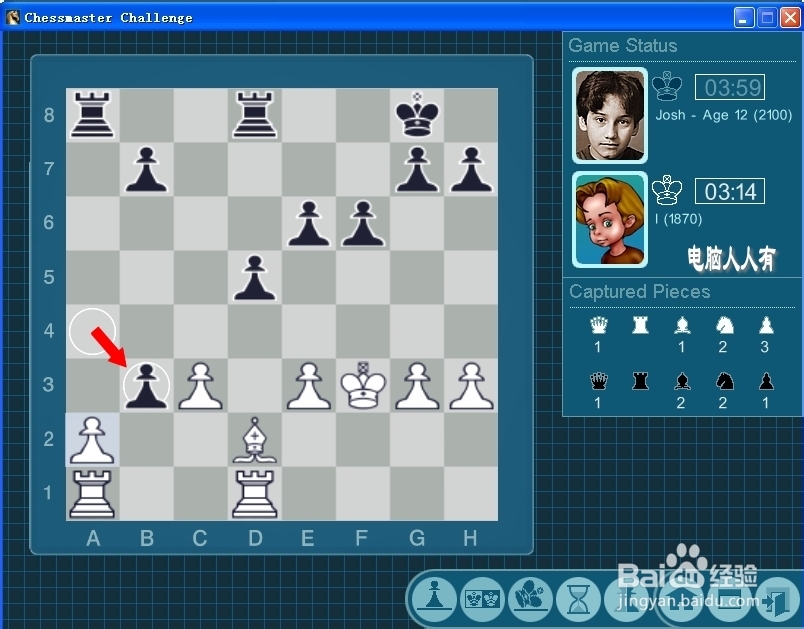Minimize the Chessmaster Challenge window
Viewport: 804px width, 629px height.
(x=743, y=18)
